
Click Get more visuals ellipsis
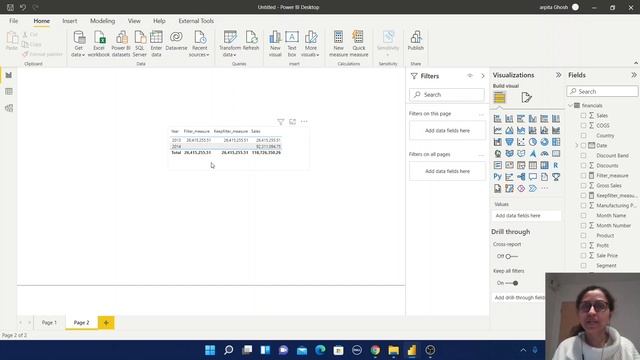(x=544, y=189)
